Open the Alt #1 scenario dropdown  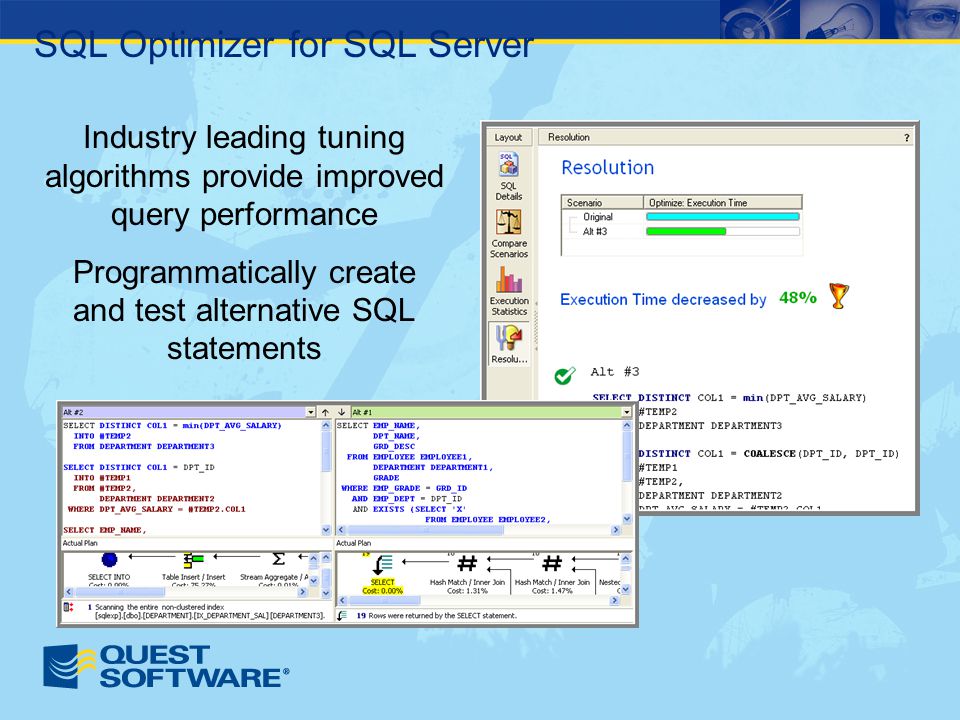pos(626,412)
